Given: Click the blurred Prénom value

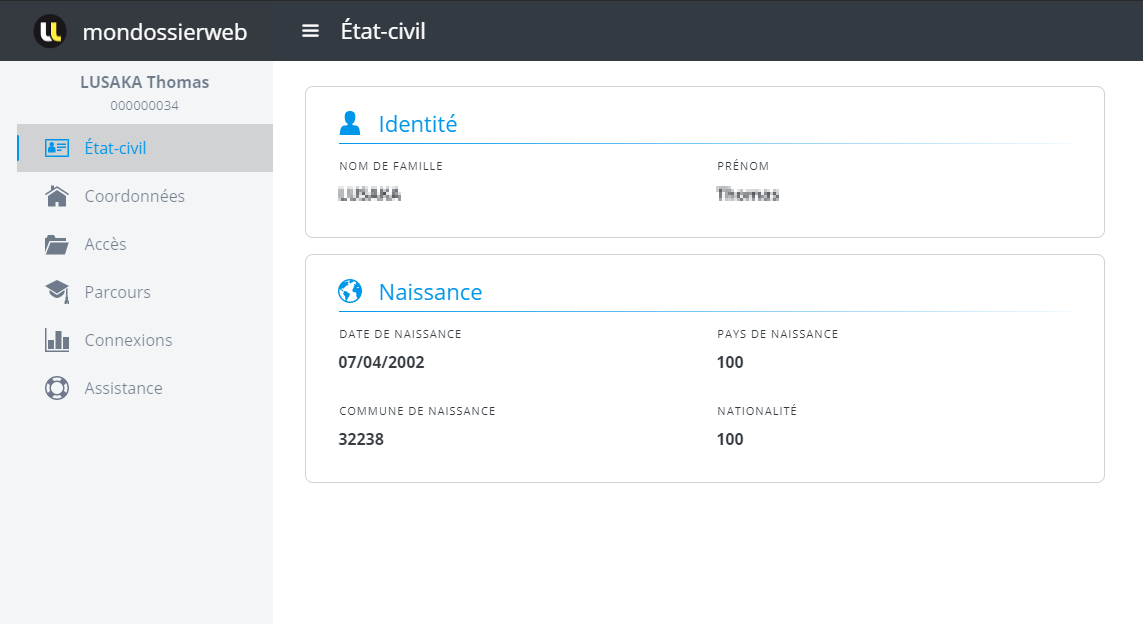Looking at the screenshot, I should (748, 195).
